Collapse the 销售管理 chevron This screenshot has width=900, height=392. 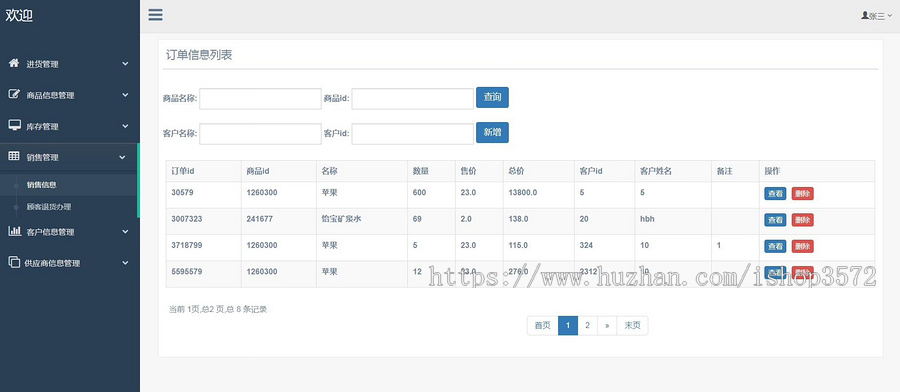pos(122,157)
